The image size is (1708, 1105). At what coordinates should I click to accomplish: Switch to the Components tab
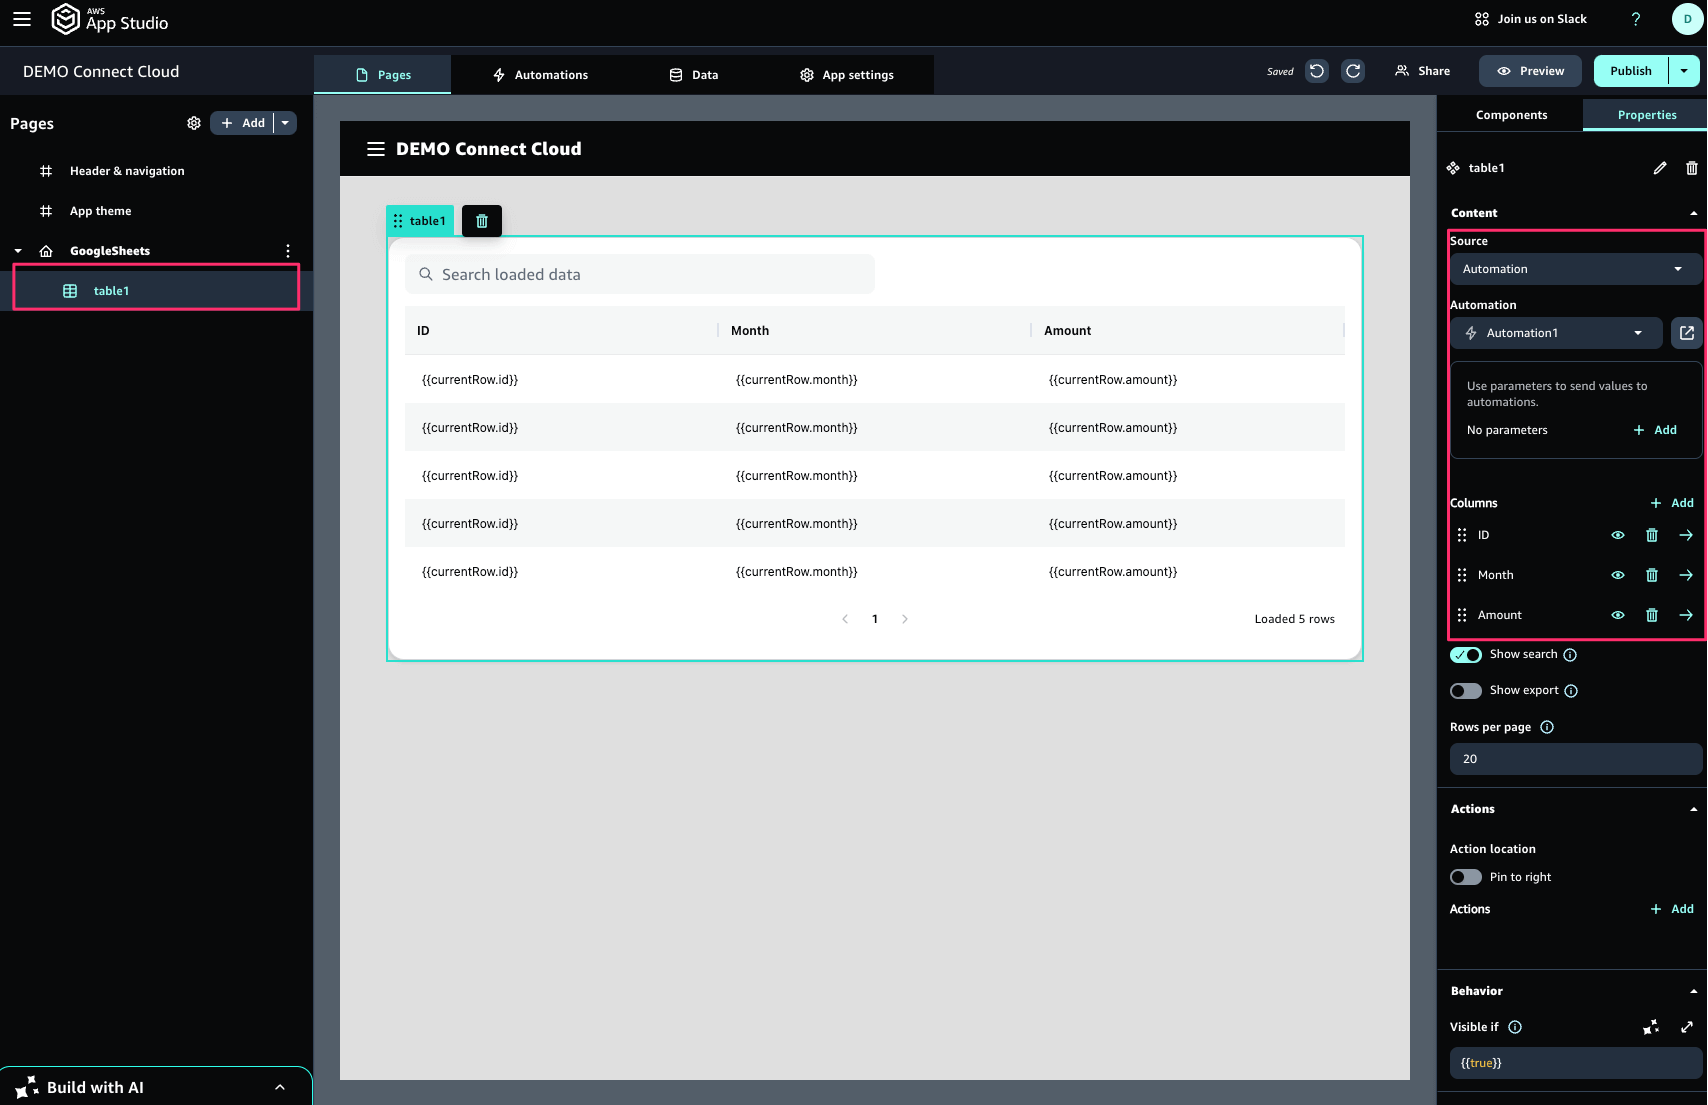click(1510, 115)
